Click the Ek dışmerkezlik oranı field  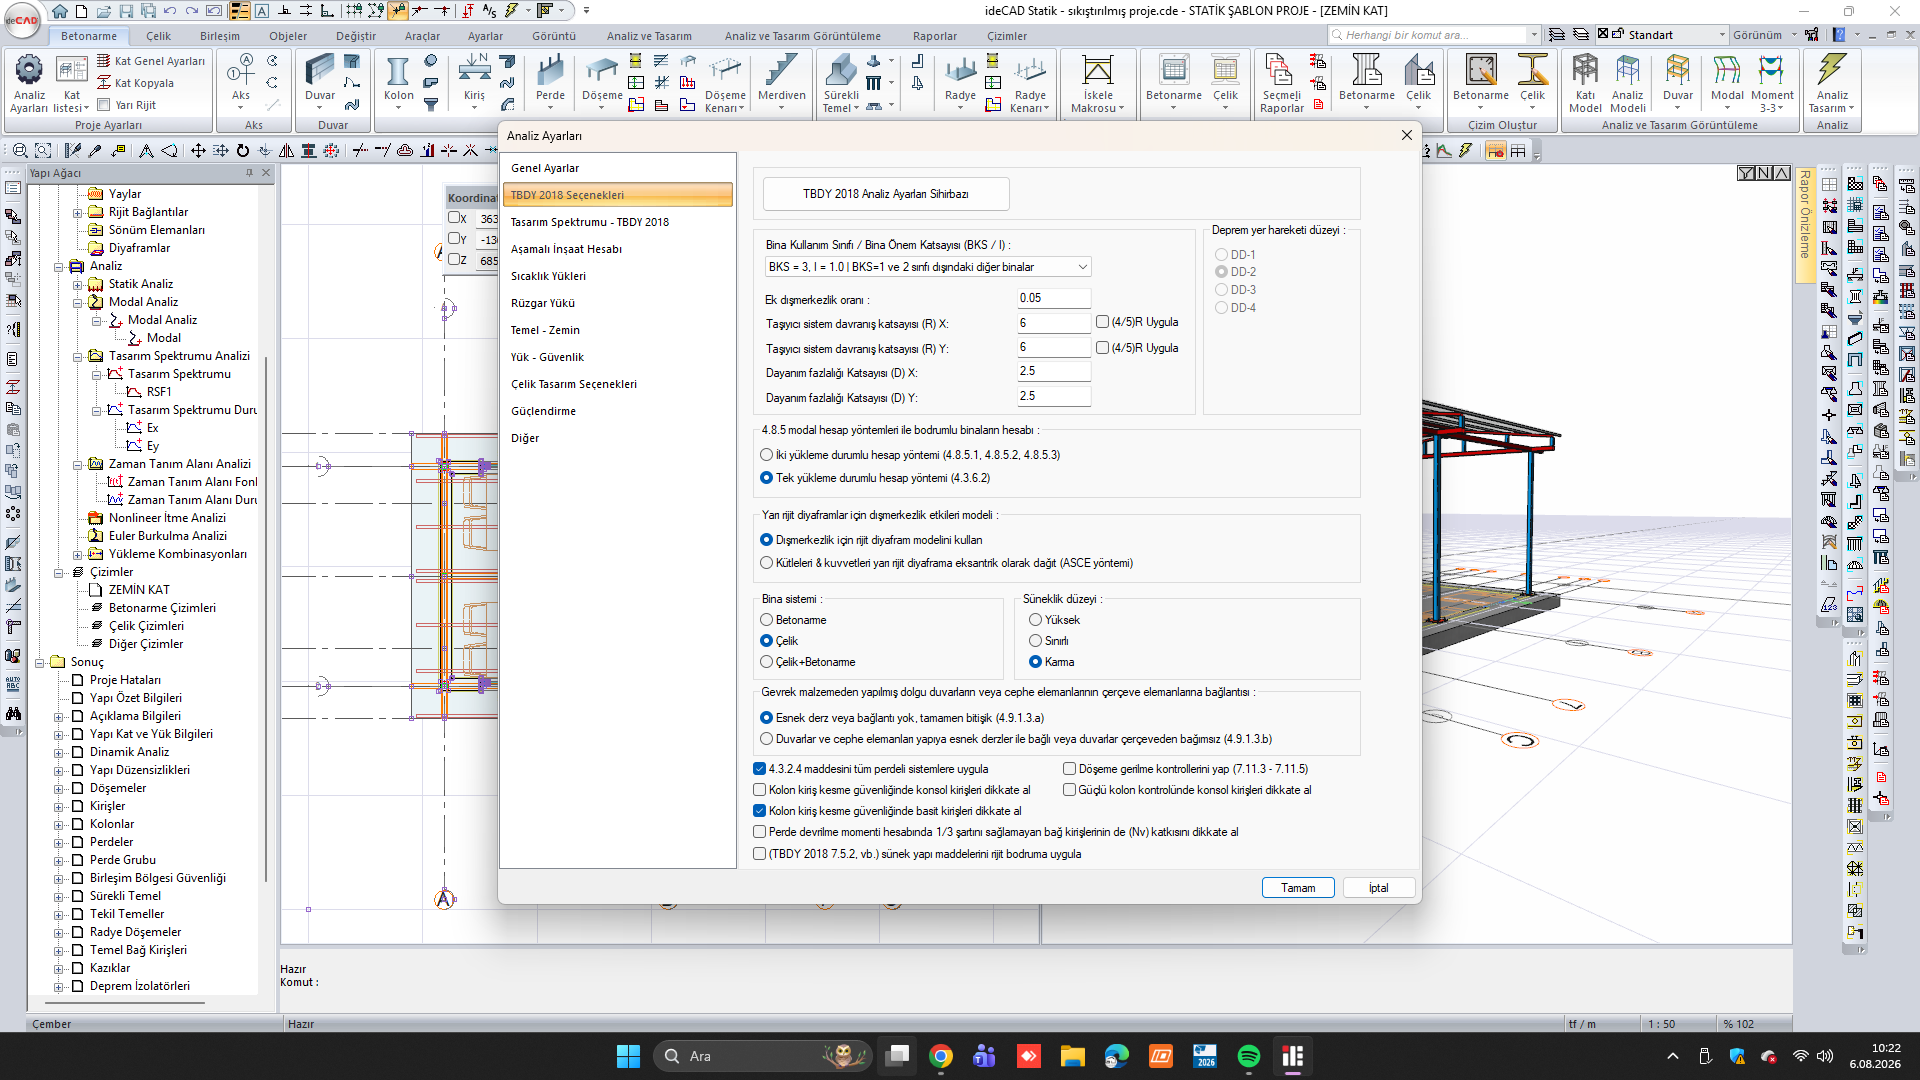[1054, 298]
